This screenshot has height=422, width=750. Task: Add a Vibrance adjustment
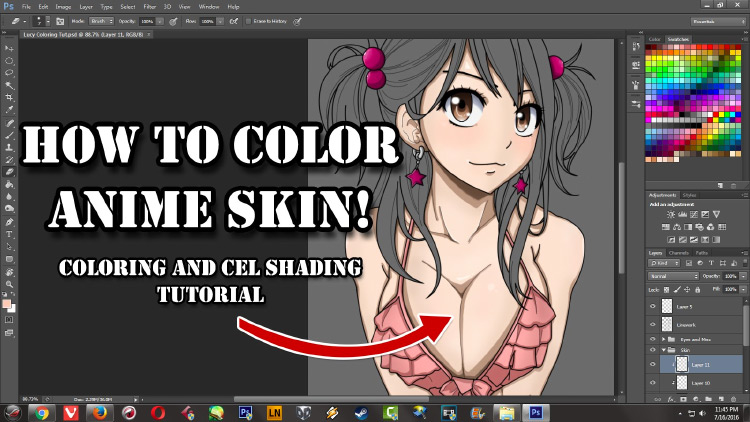click(716, 214)
